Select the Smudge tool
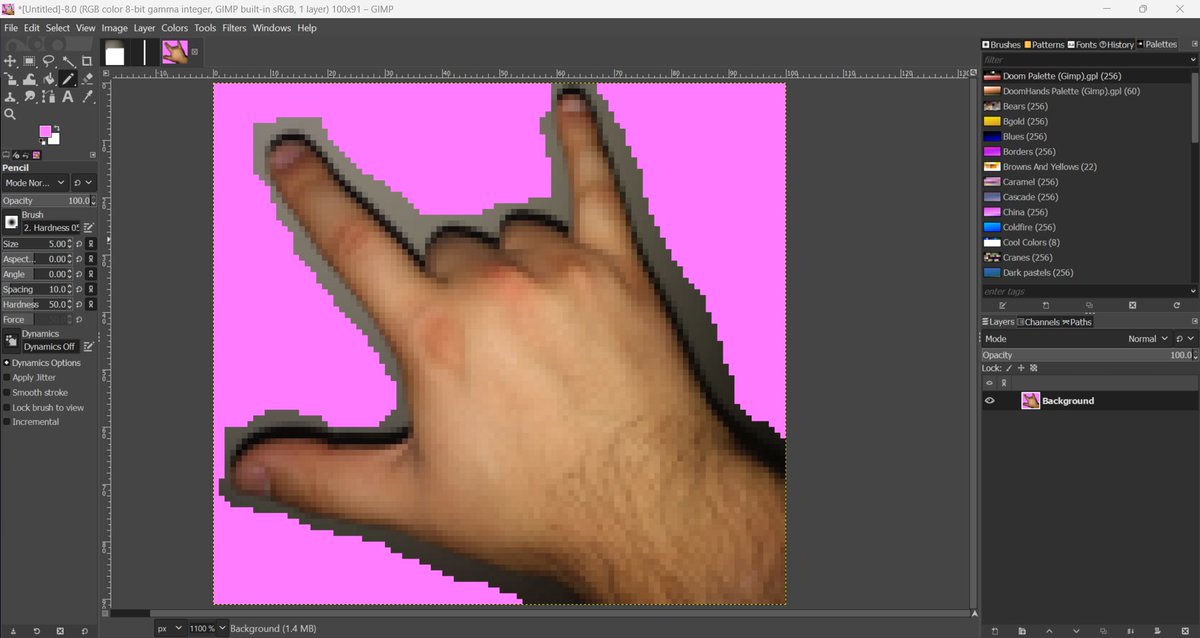1200x638 pixels. pyautogui.click(x=29, y=97)
